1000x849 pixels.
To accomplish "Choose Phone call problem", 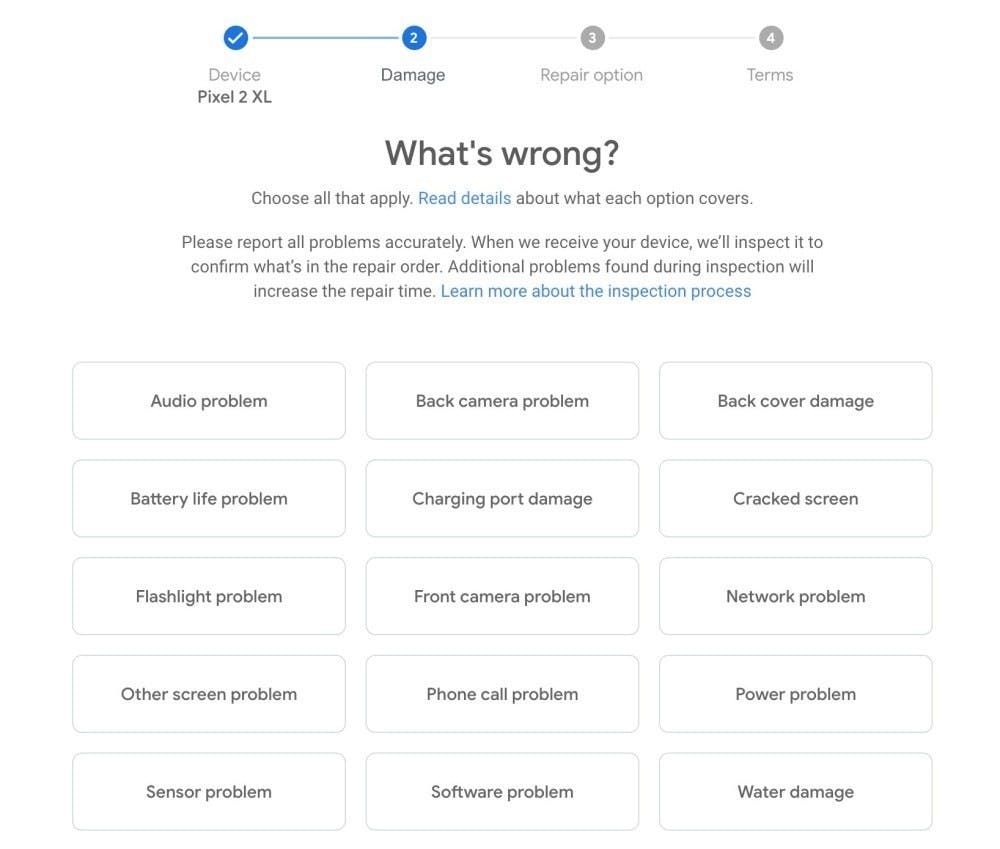I will 502,694.
